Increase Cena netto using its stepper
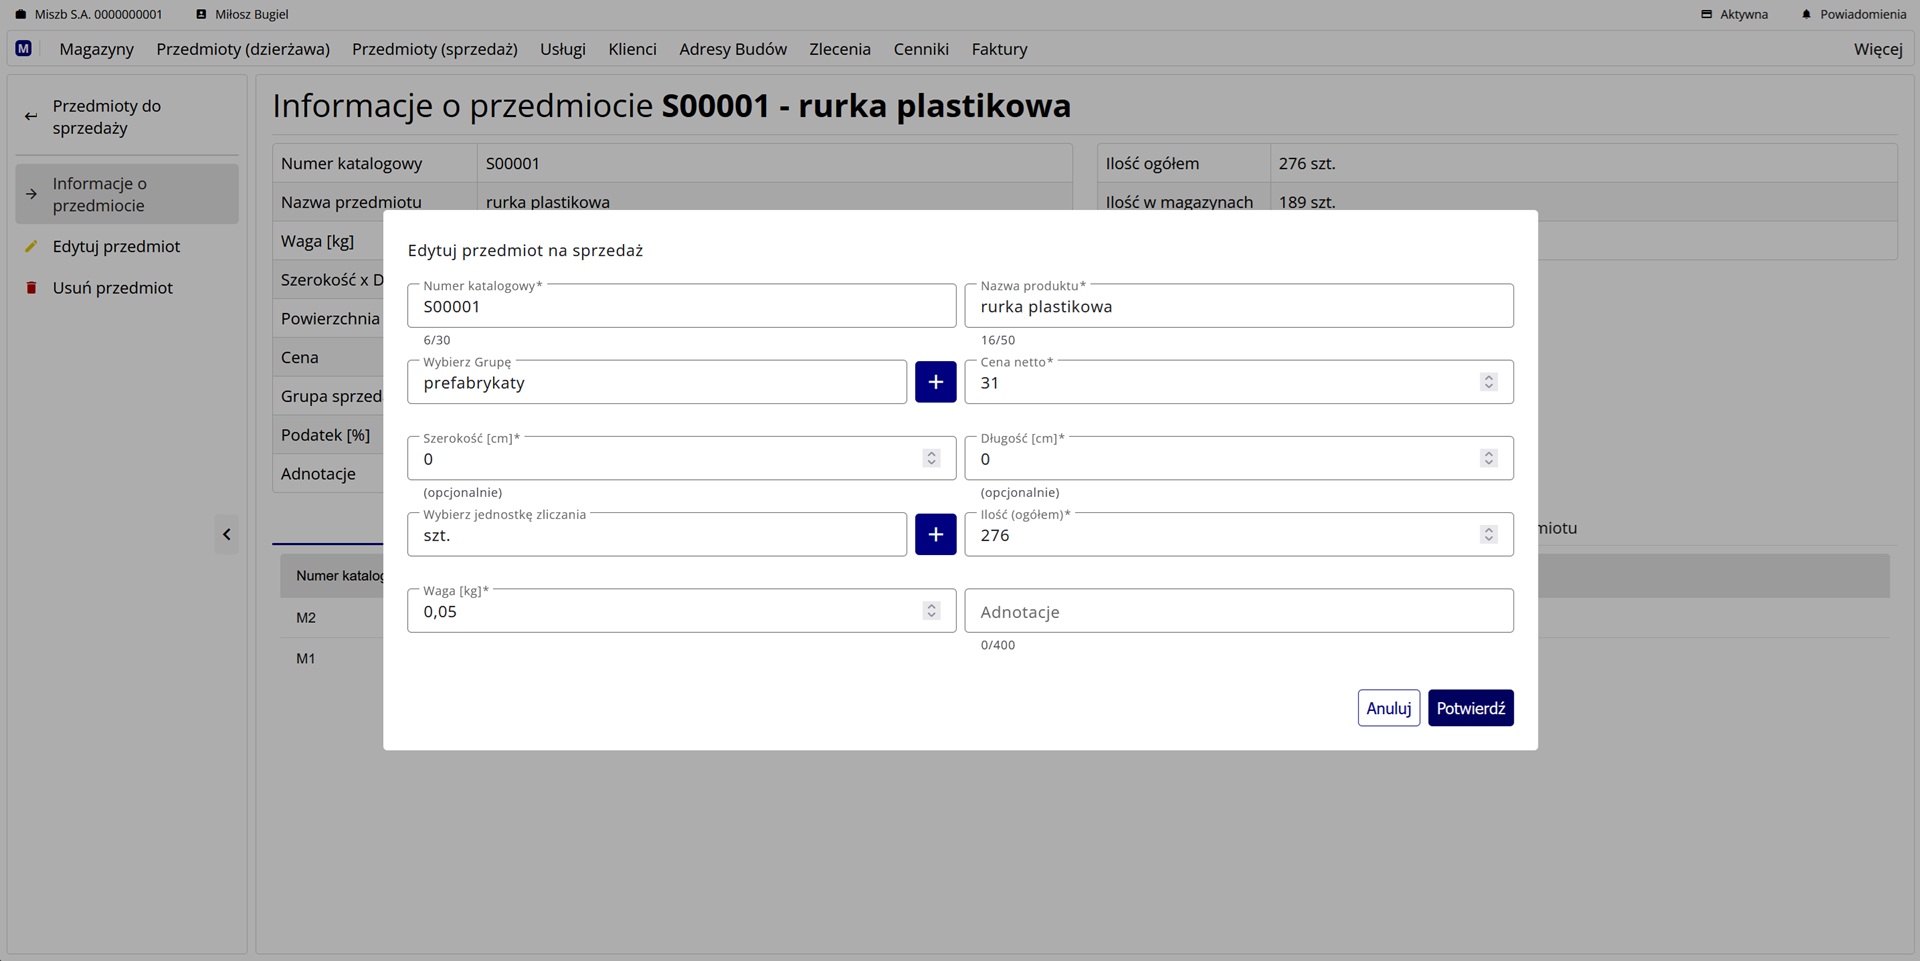1920x961 pixels. pos(1490,376)
